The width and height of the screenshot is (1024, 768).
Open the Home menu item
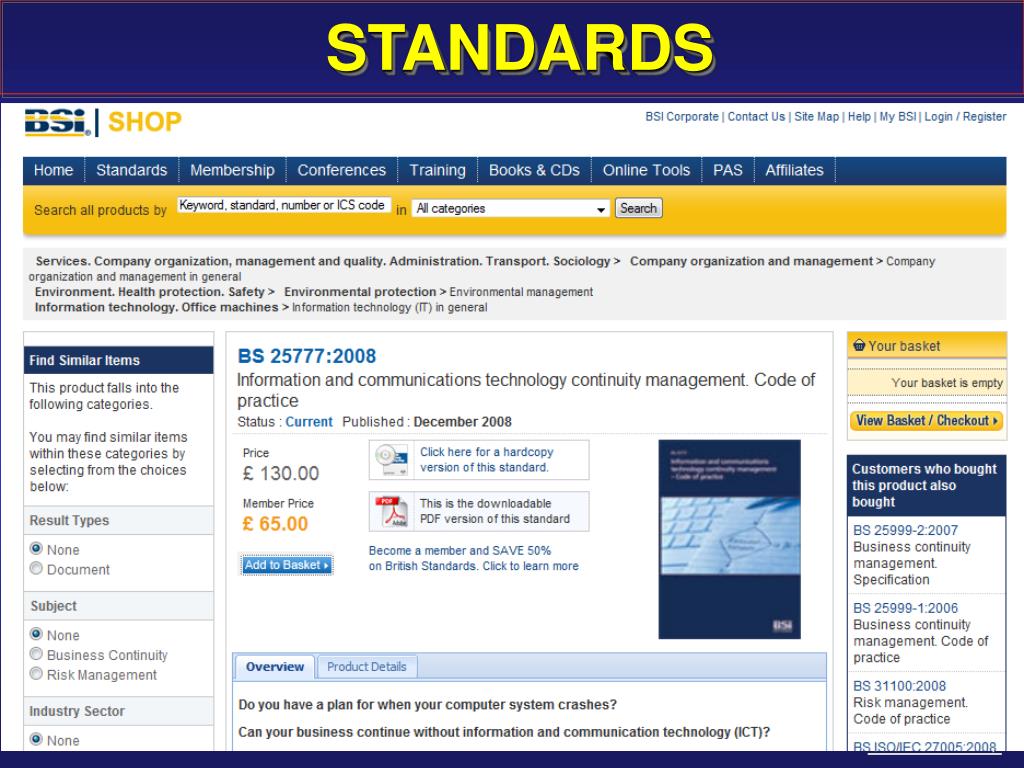click(54, 170)
